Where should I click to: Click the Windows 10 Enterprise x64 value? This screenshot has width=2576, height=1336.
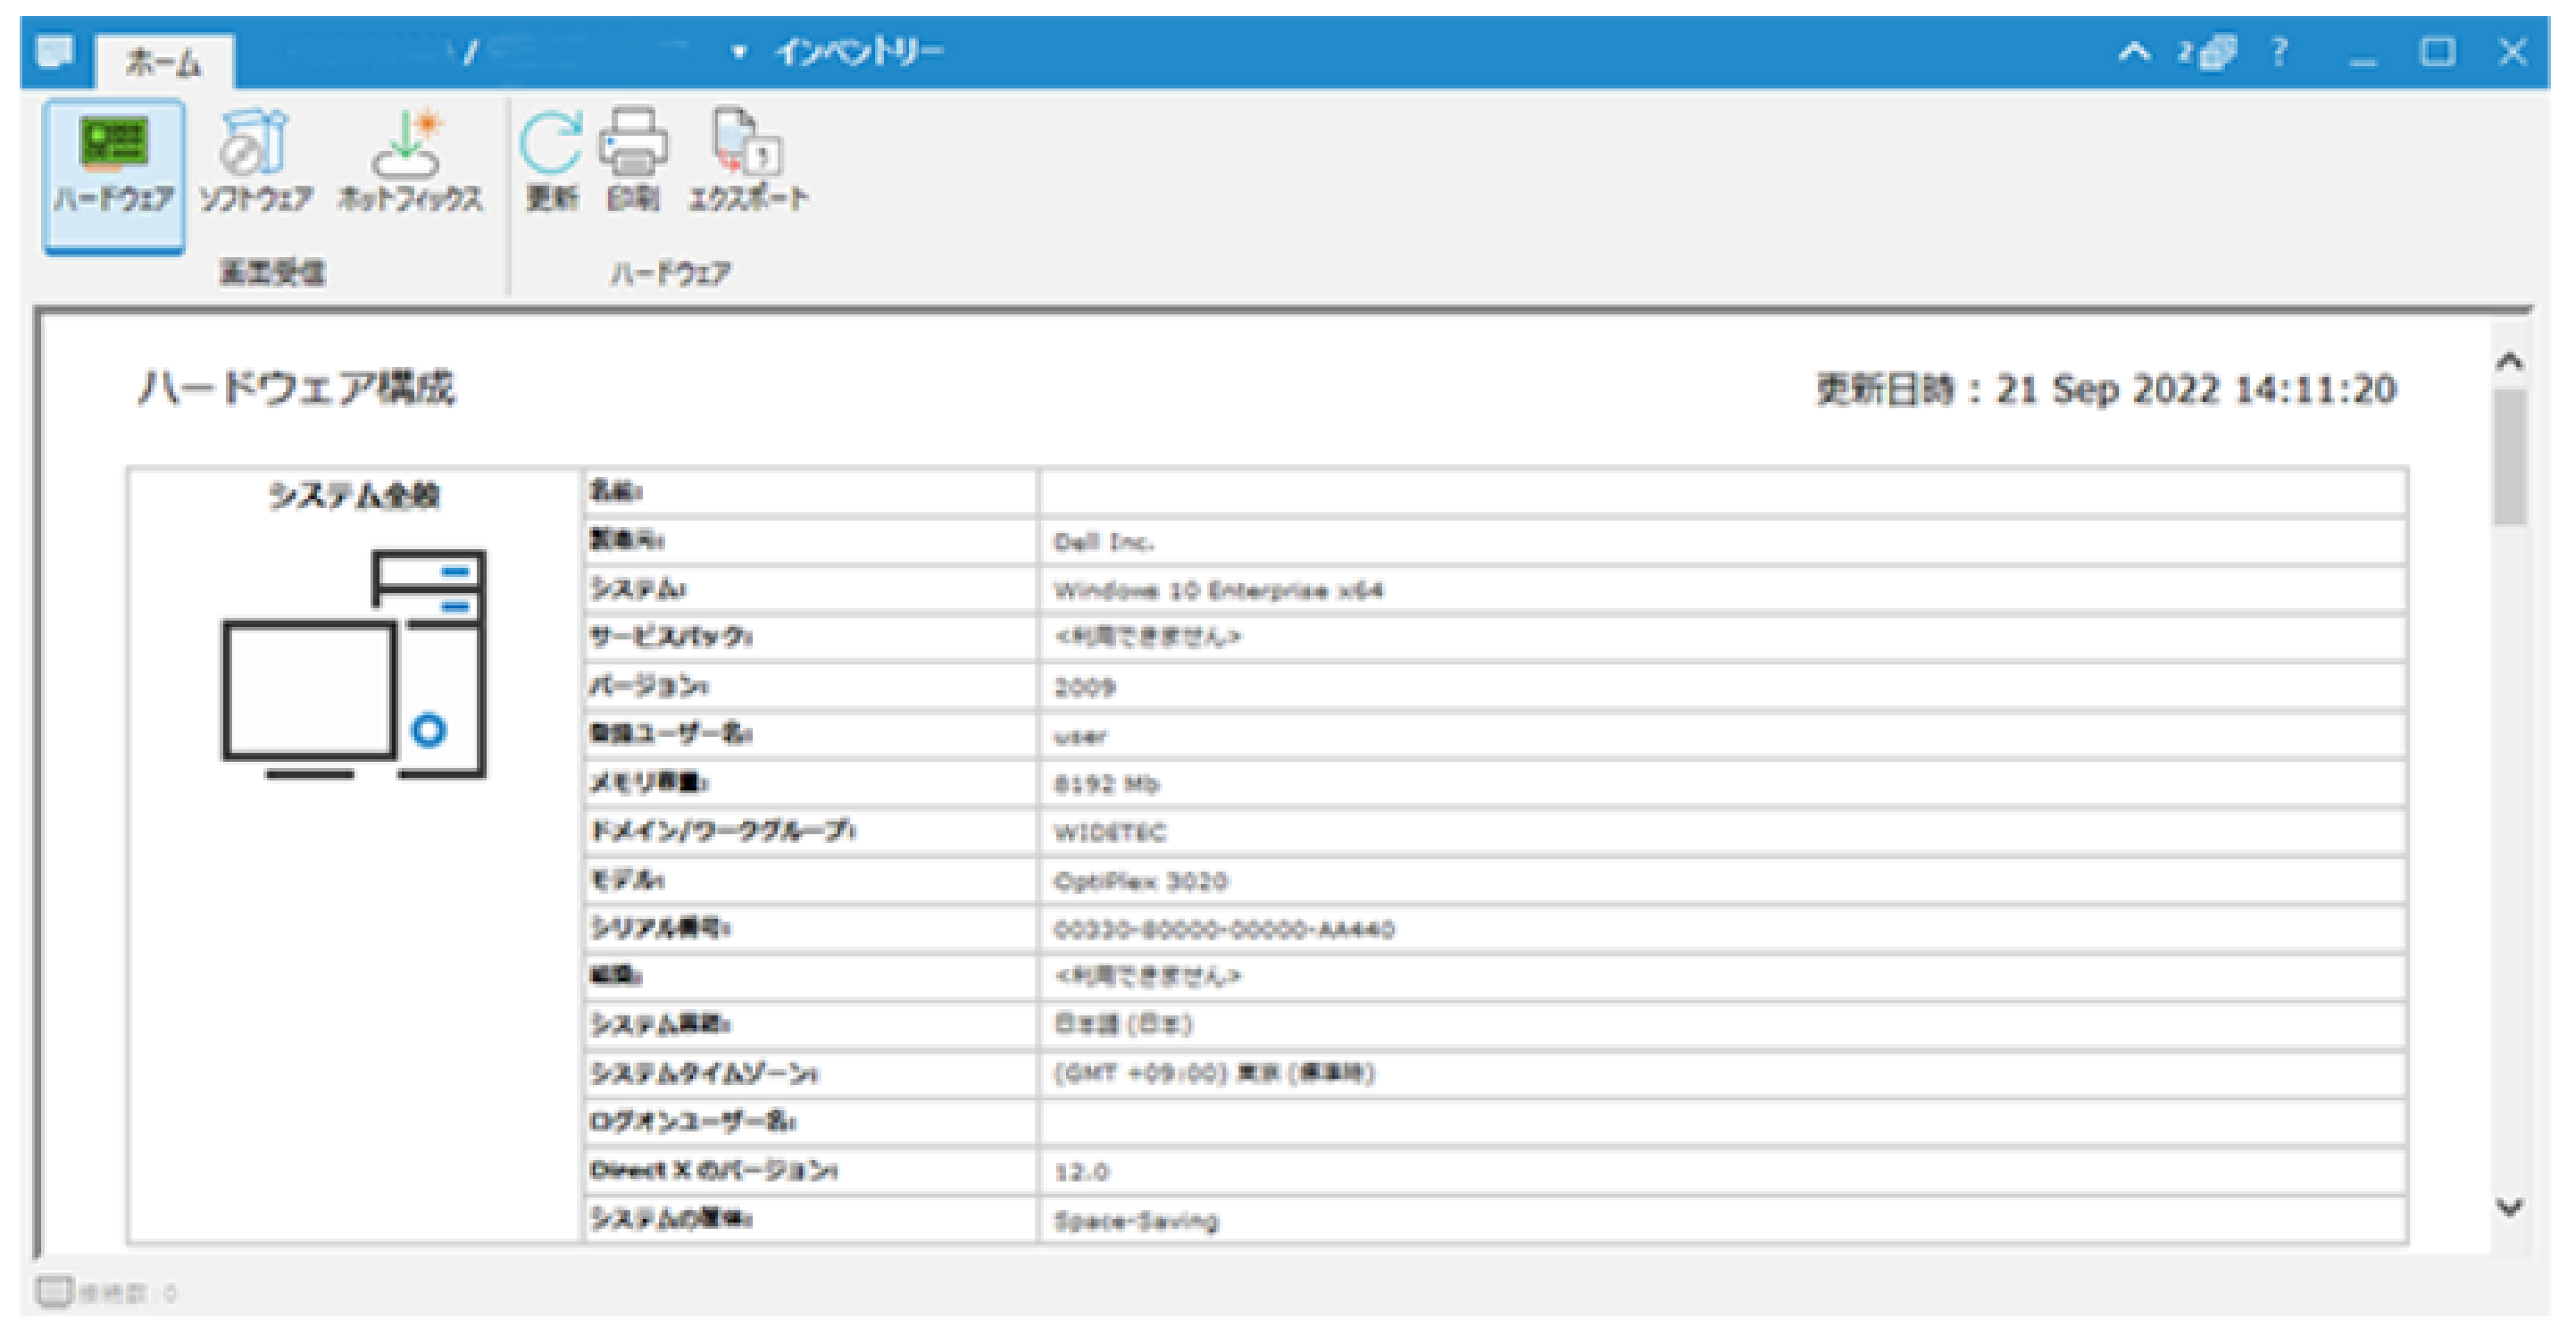pyautogui.click(x=1217, y=591)
